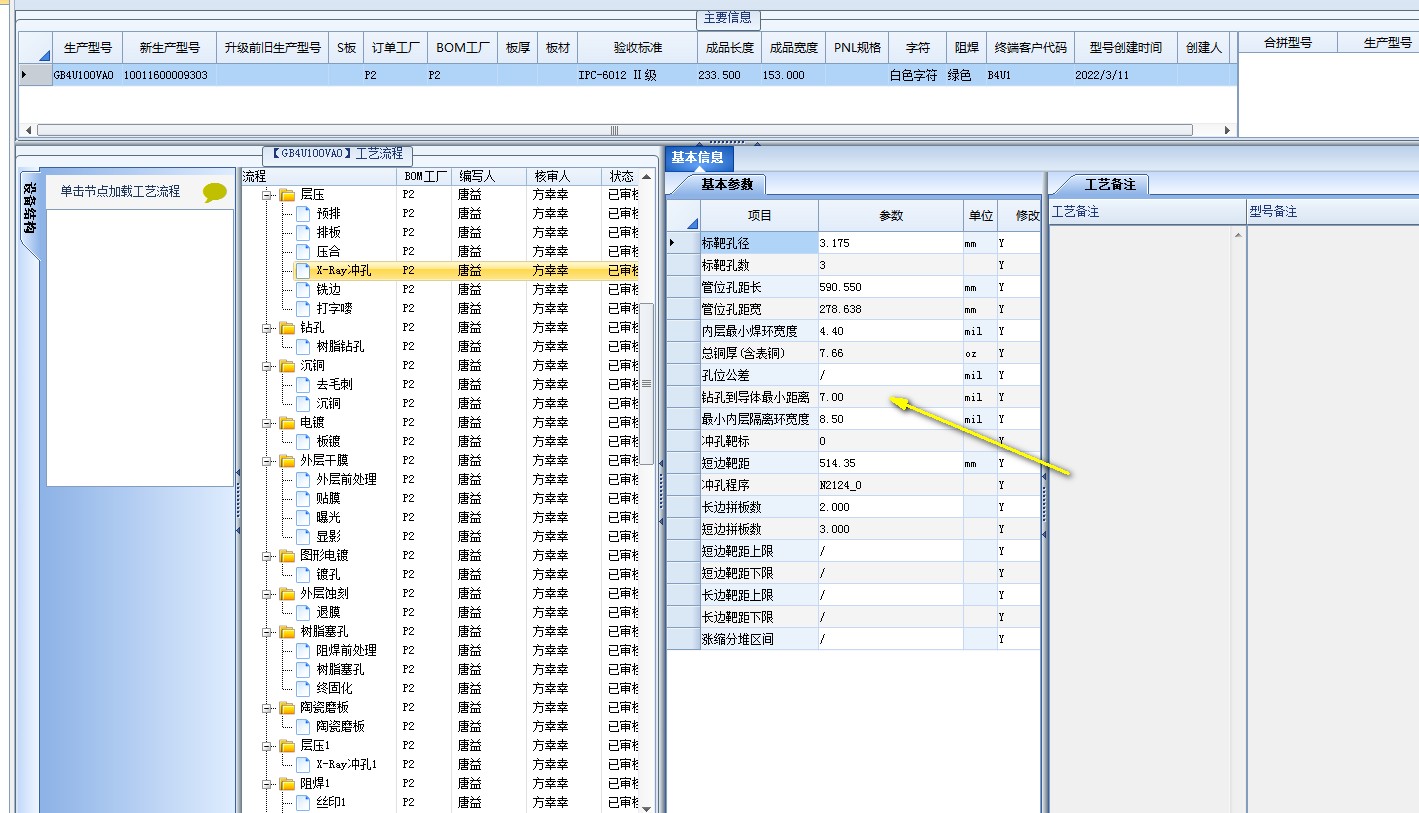Viewport: 1419px width, 813px height.
Task: Select the 短边靶距 value 514.35
Action: tap(890, 463)
